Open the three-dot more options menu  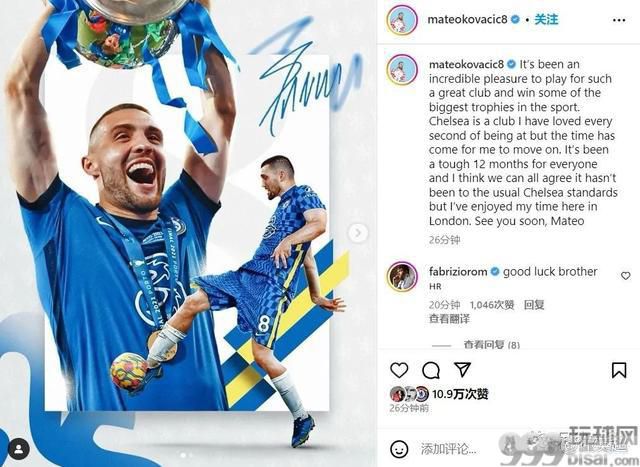(619, 20)
